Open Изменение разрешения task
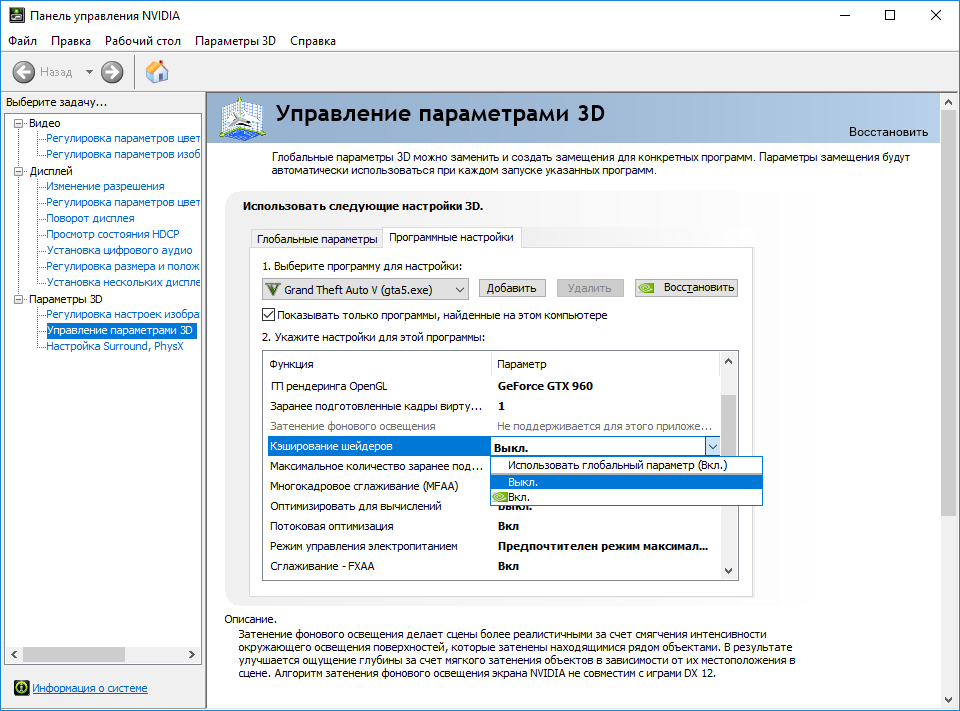This screenshot has height=711, width=960. pyautogui.click(x=105, y=186)
